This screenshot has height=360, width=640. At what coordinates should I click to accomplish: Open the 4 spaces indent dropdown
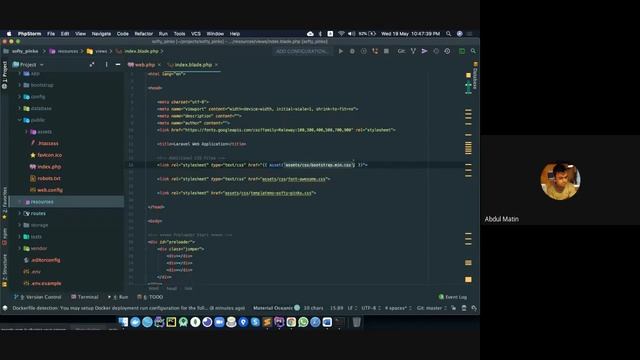[x=398, y=308]
